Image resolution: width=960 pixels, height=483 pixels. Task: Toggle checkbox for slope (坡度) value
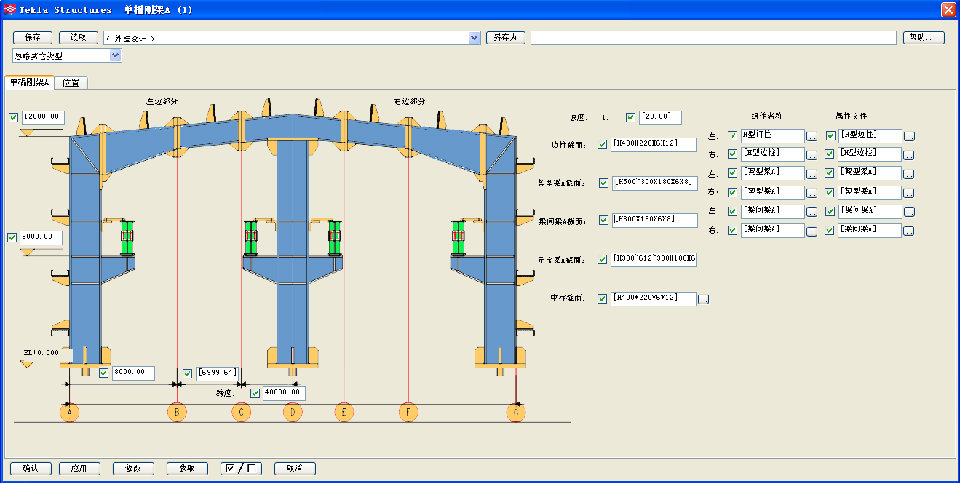click(631, 117)
